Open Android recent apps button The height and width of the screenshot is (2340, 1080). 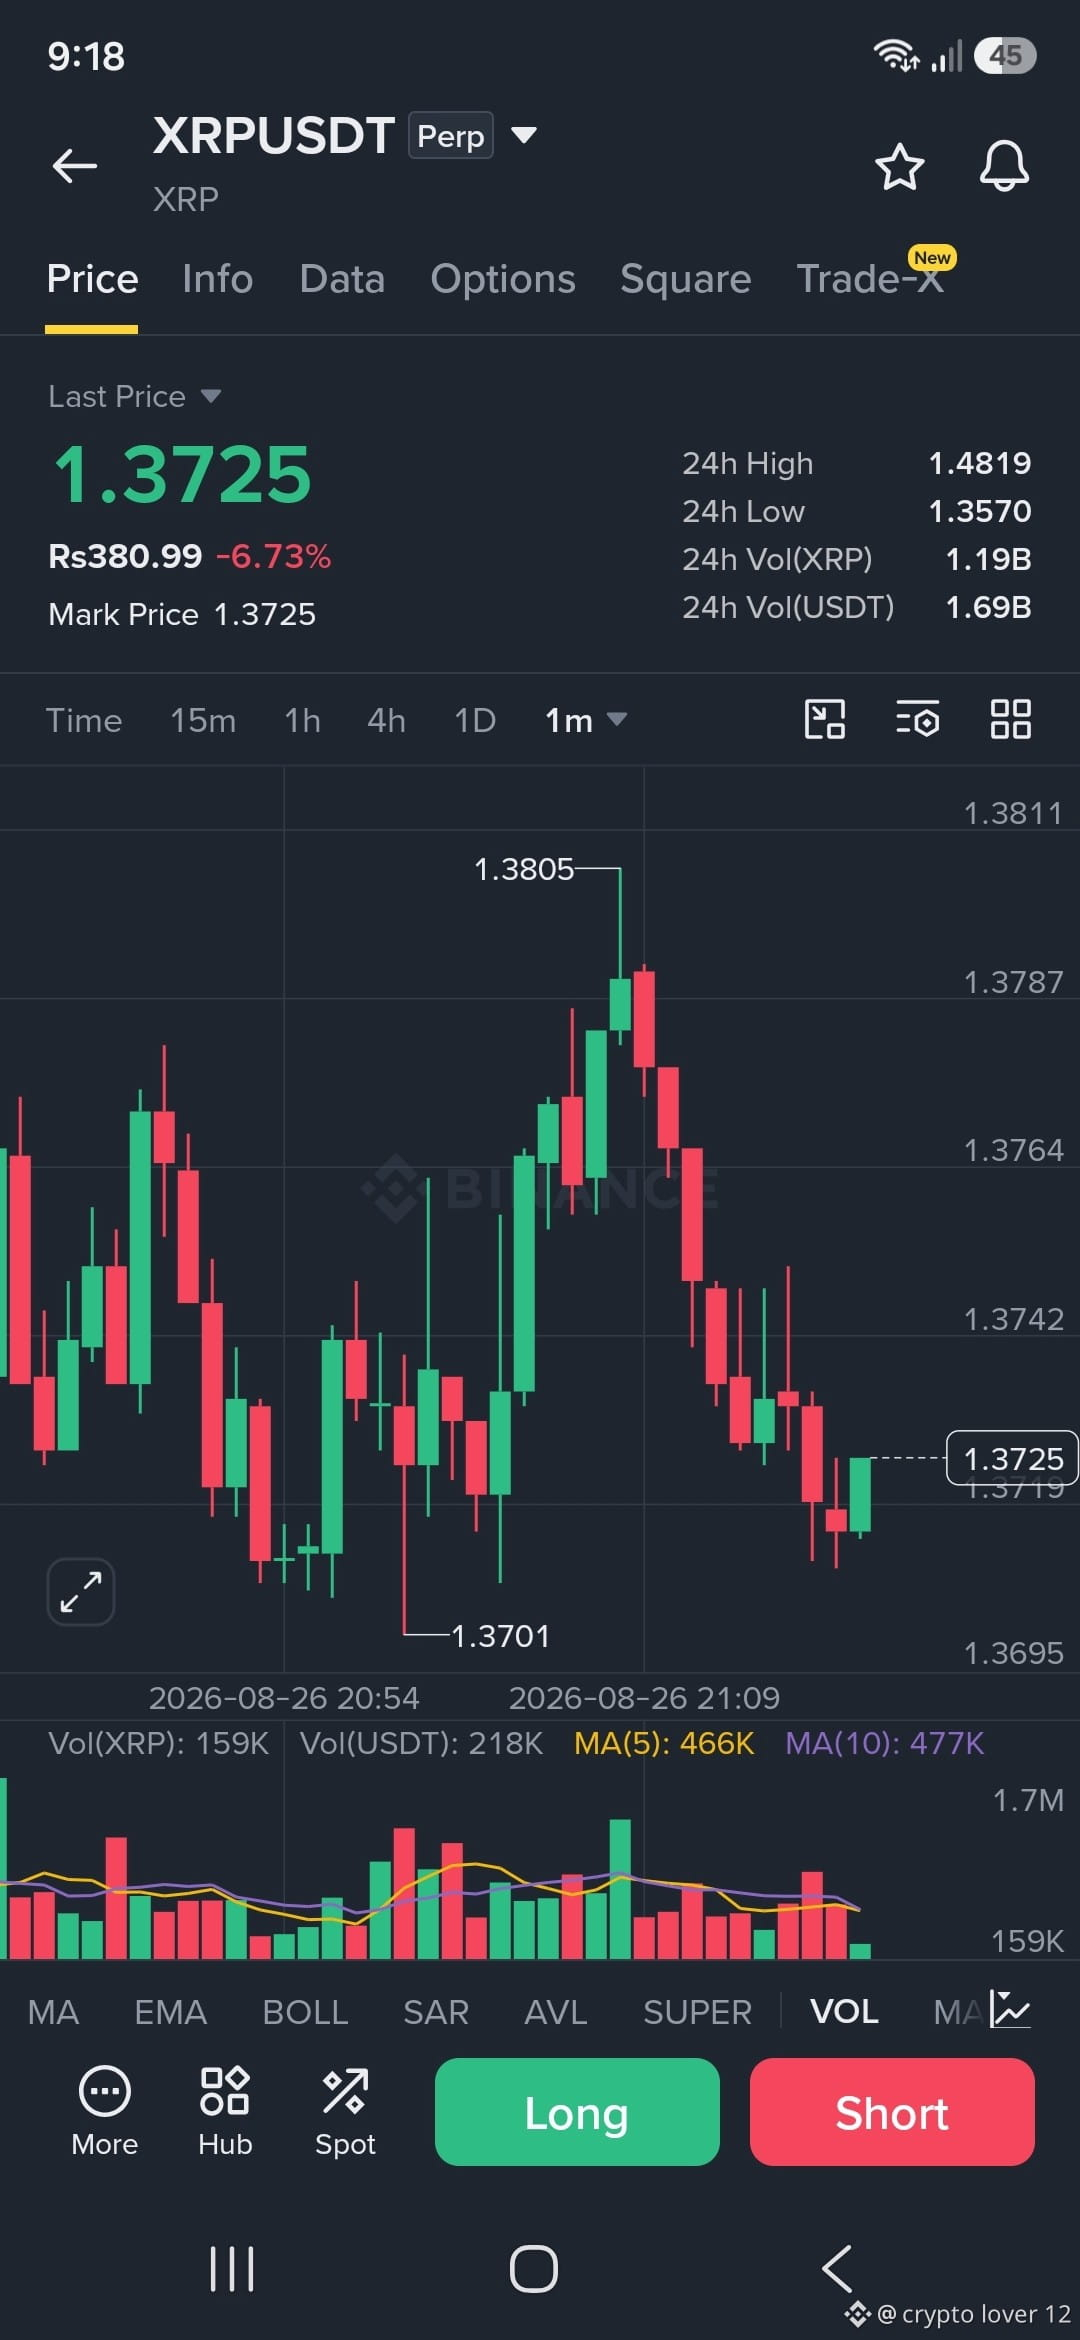click(232, 2268)
